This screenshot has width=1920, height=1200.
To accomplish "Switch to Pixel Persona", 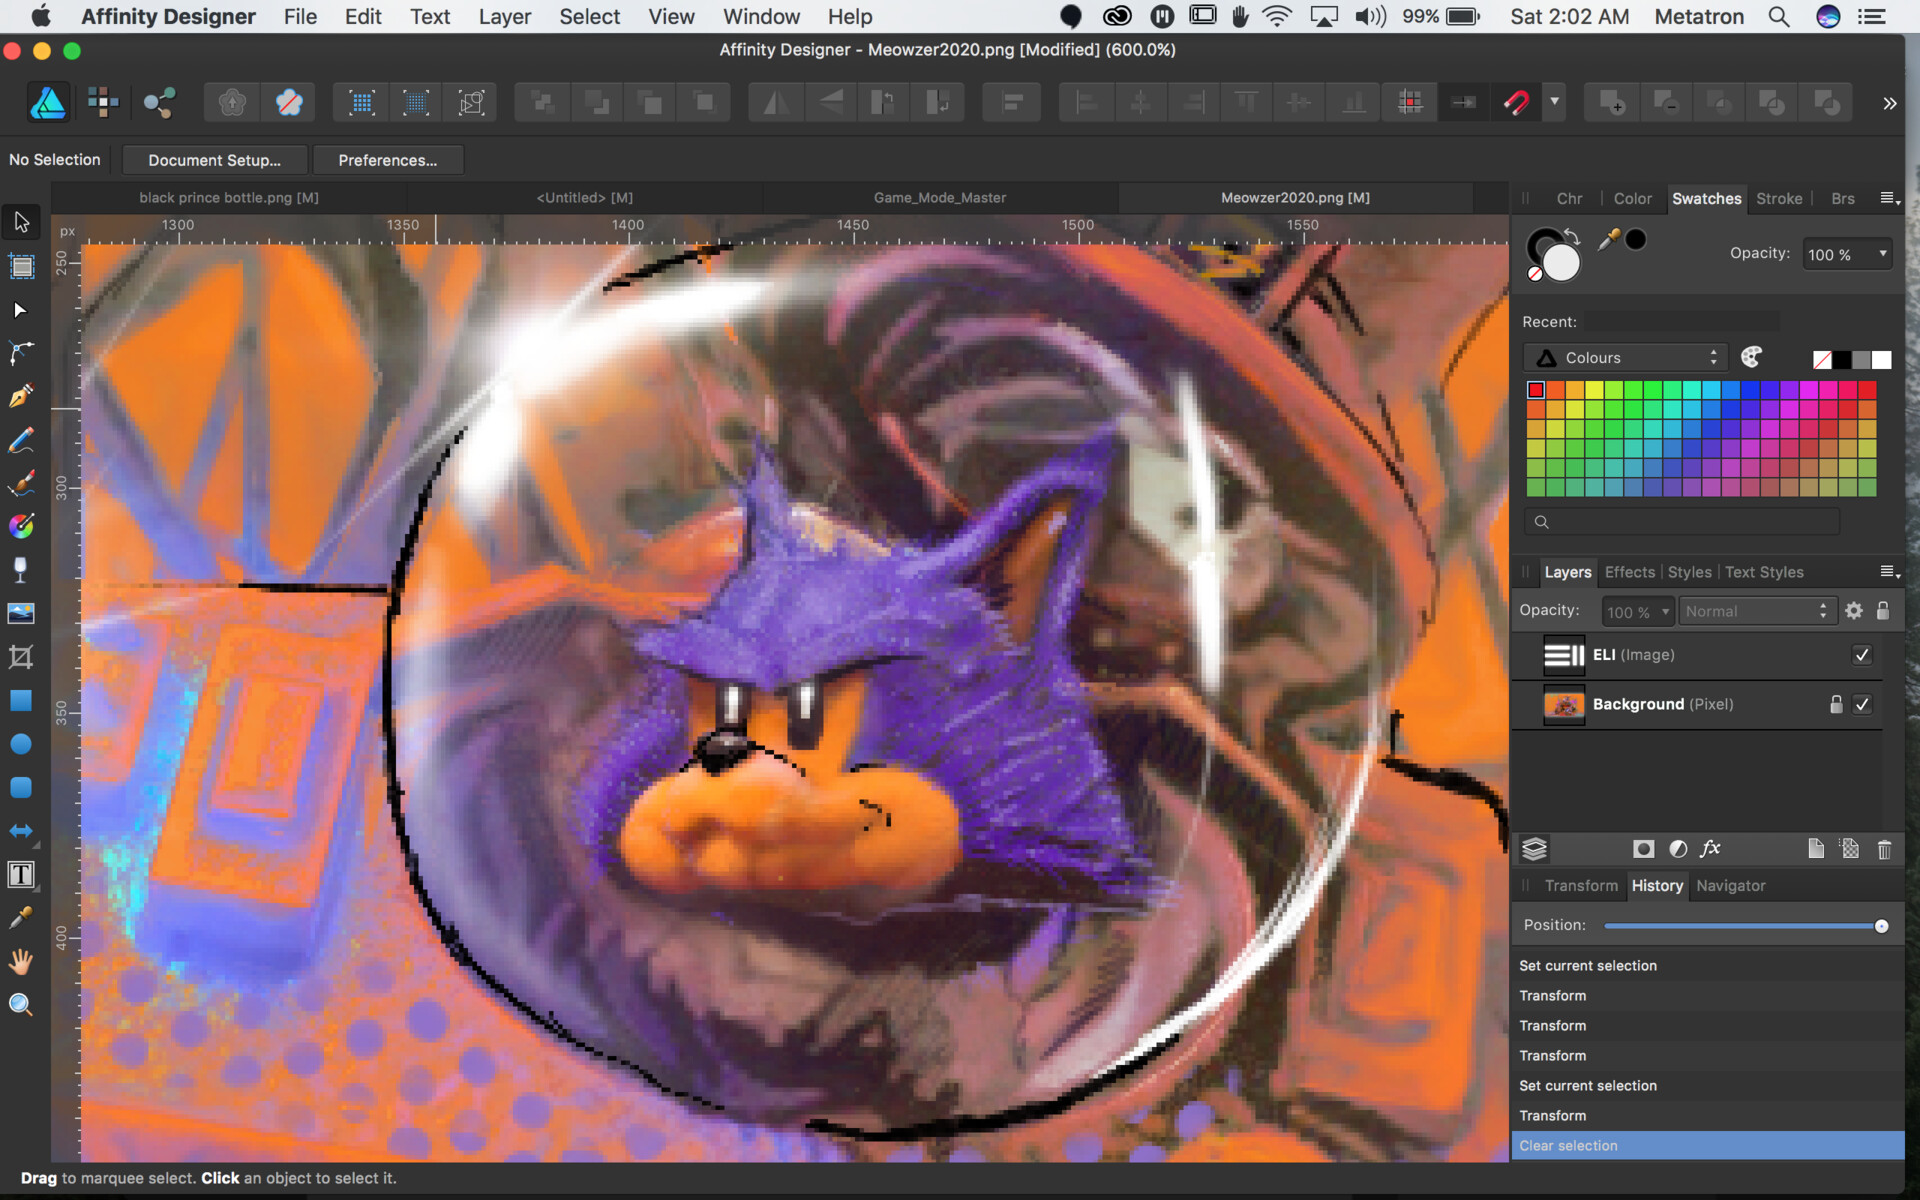I will click(103, 102).
